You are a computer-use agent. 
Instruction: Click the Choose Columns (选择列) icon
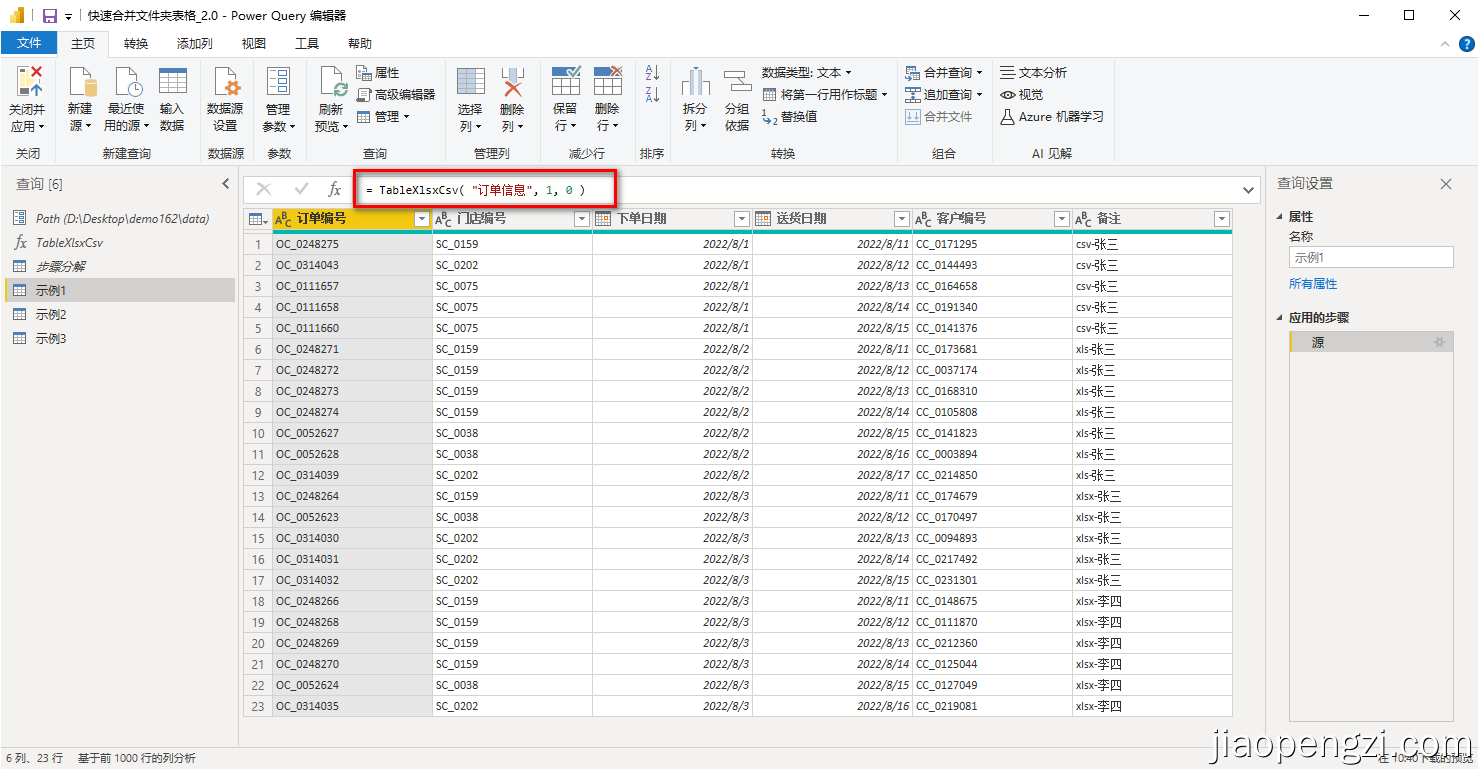click(470, 80)
